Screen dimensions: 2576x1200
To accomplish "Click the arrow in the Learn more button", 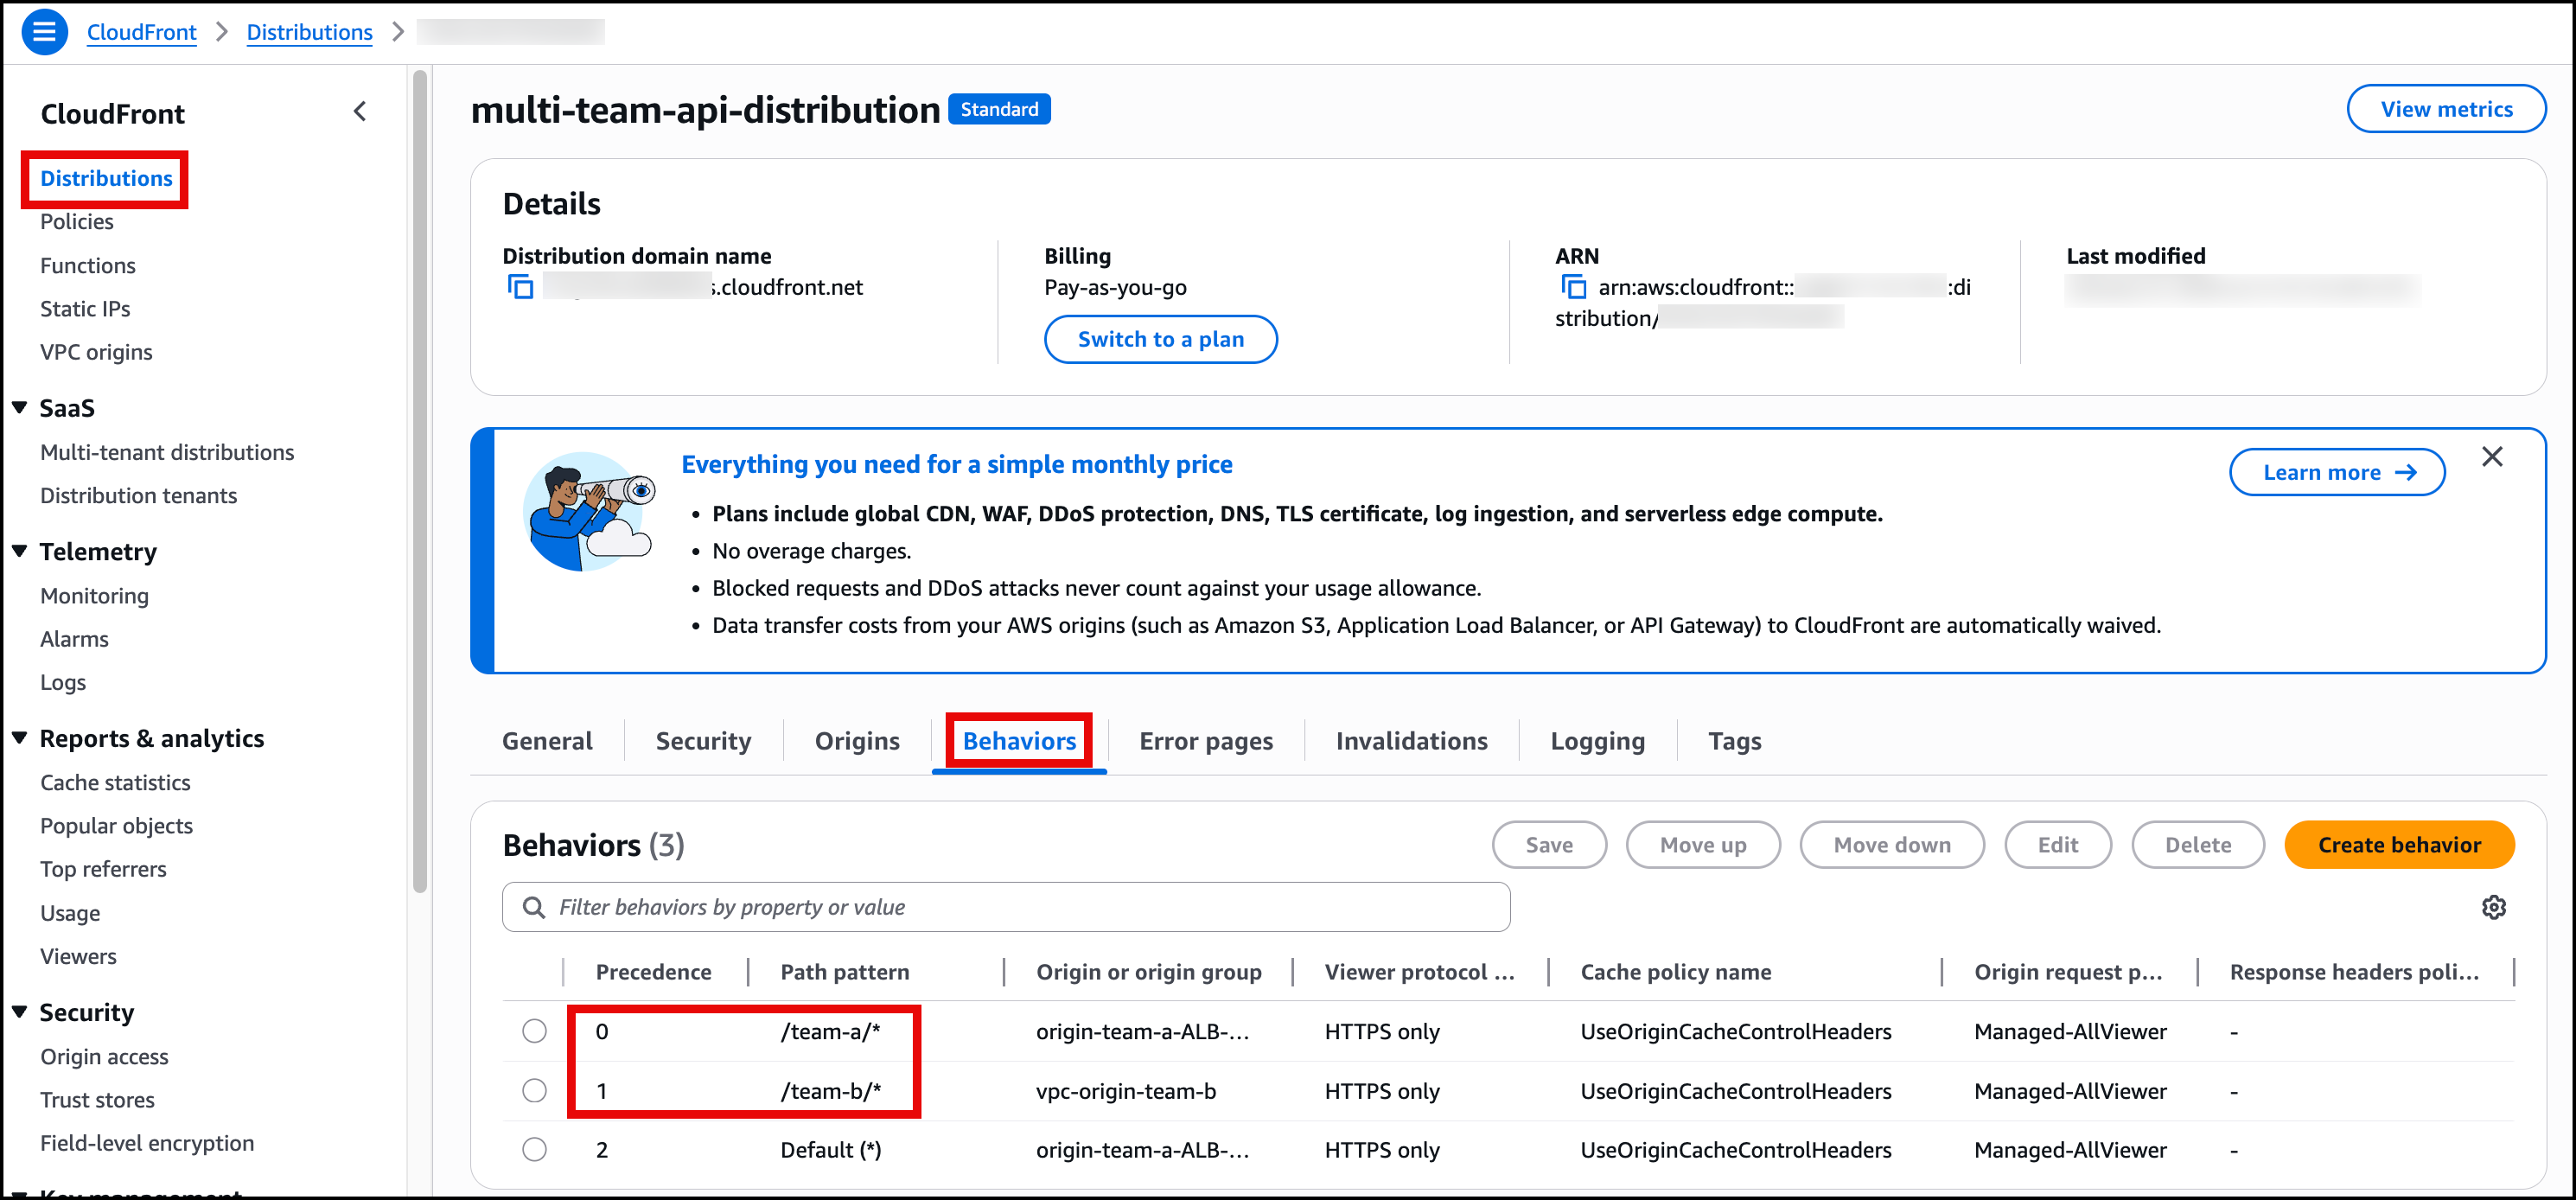I will click(2406, 473).
